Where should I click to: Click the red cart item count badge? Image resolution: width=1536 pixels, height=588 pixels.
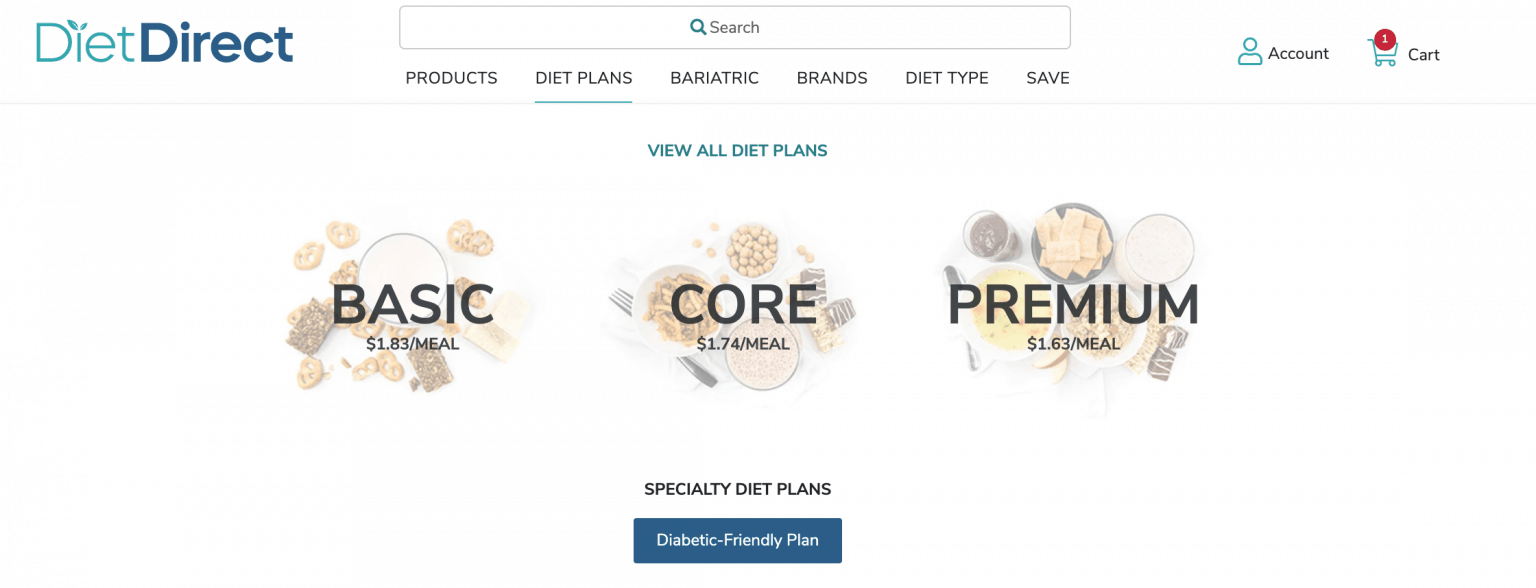[1386, 40]
